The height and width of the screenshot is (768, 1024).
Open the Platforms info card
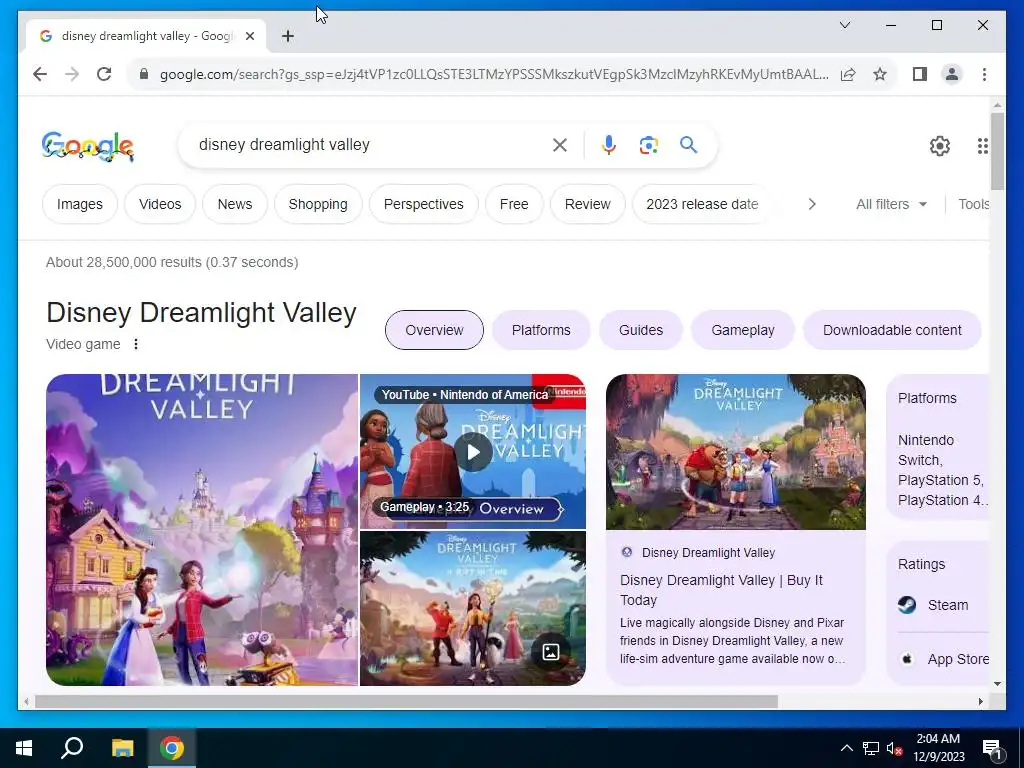938,447
